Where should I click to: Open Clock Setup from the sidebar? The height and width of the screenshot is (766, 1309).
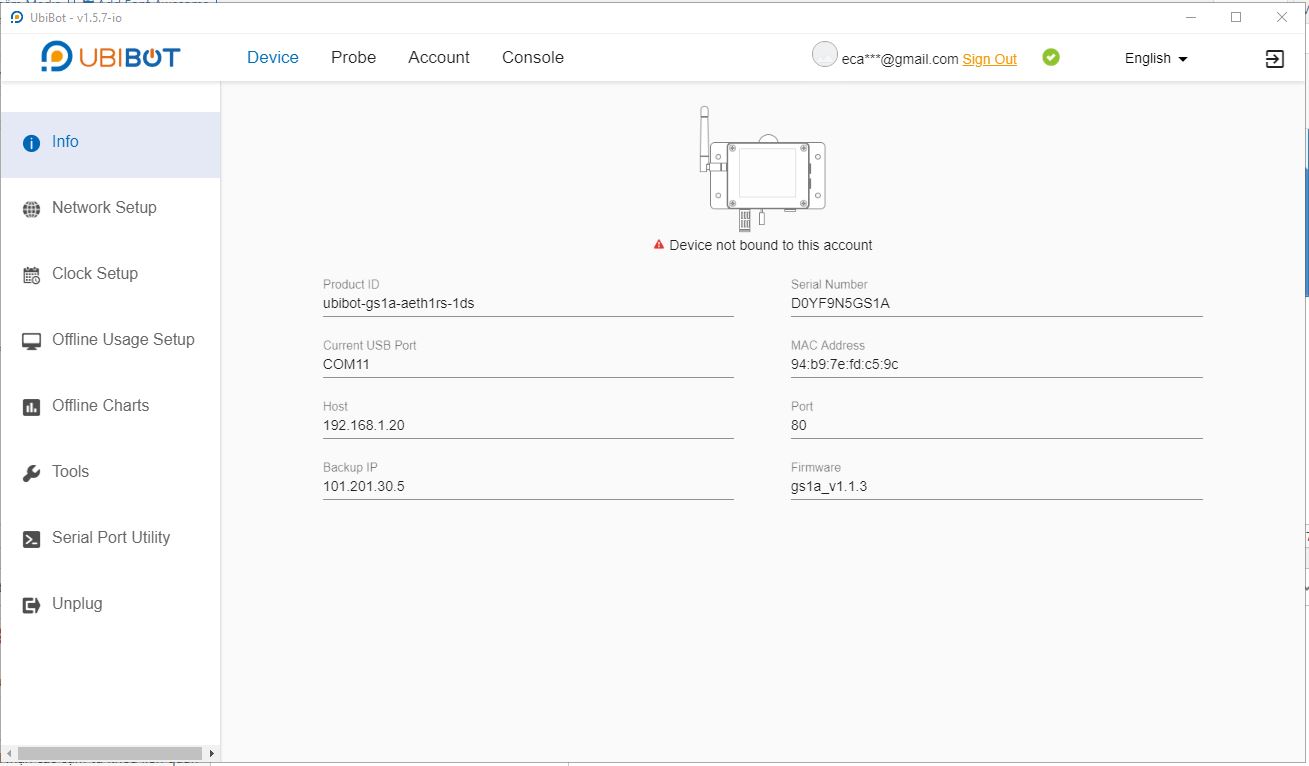[93, 273]
